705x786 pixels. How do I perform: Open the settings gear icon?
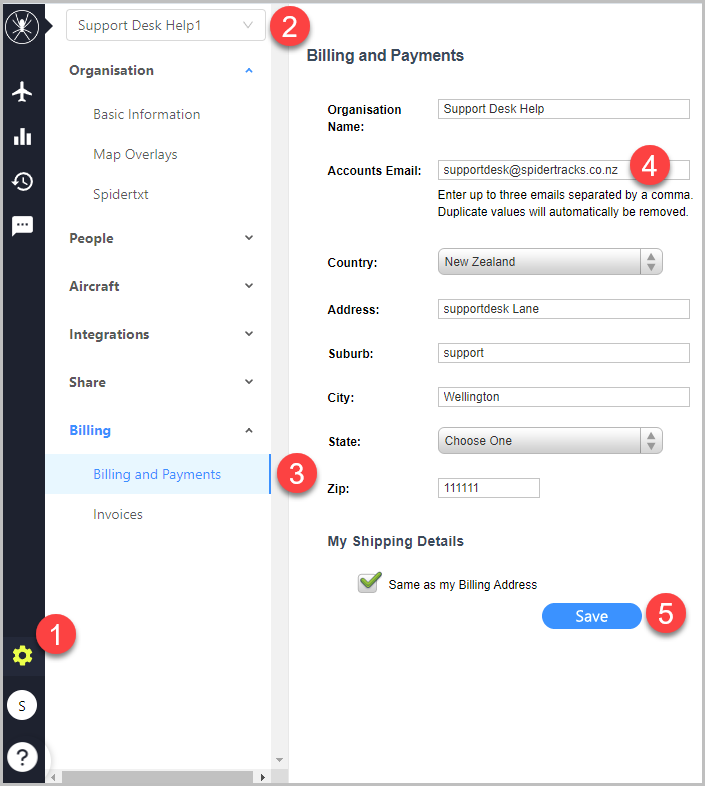tap(22, 656)
